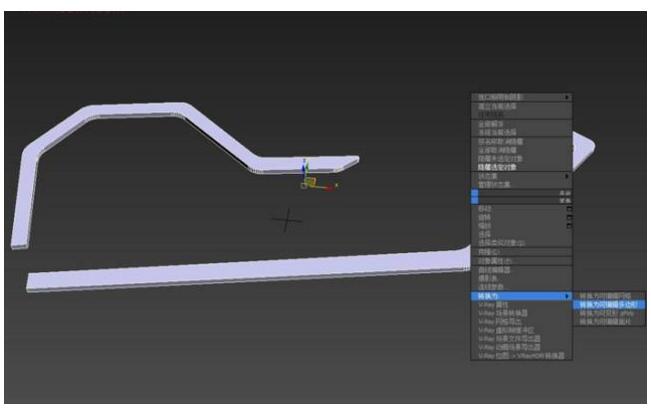651x417 pixels.
Task: Expand the 状态集 submenu arrow
Action: point(568,176)
